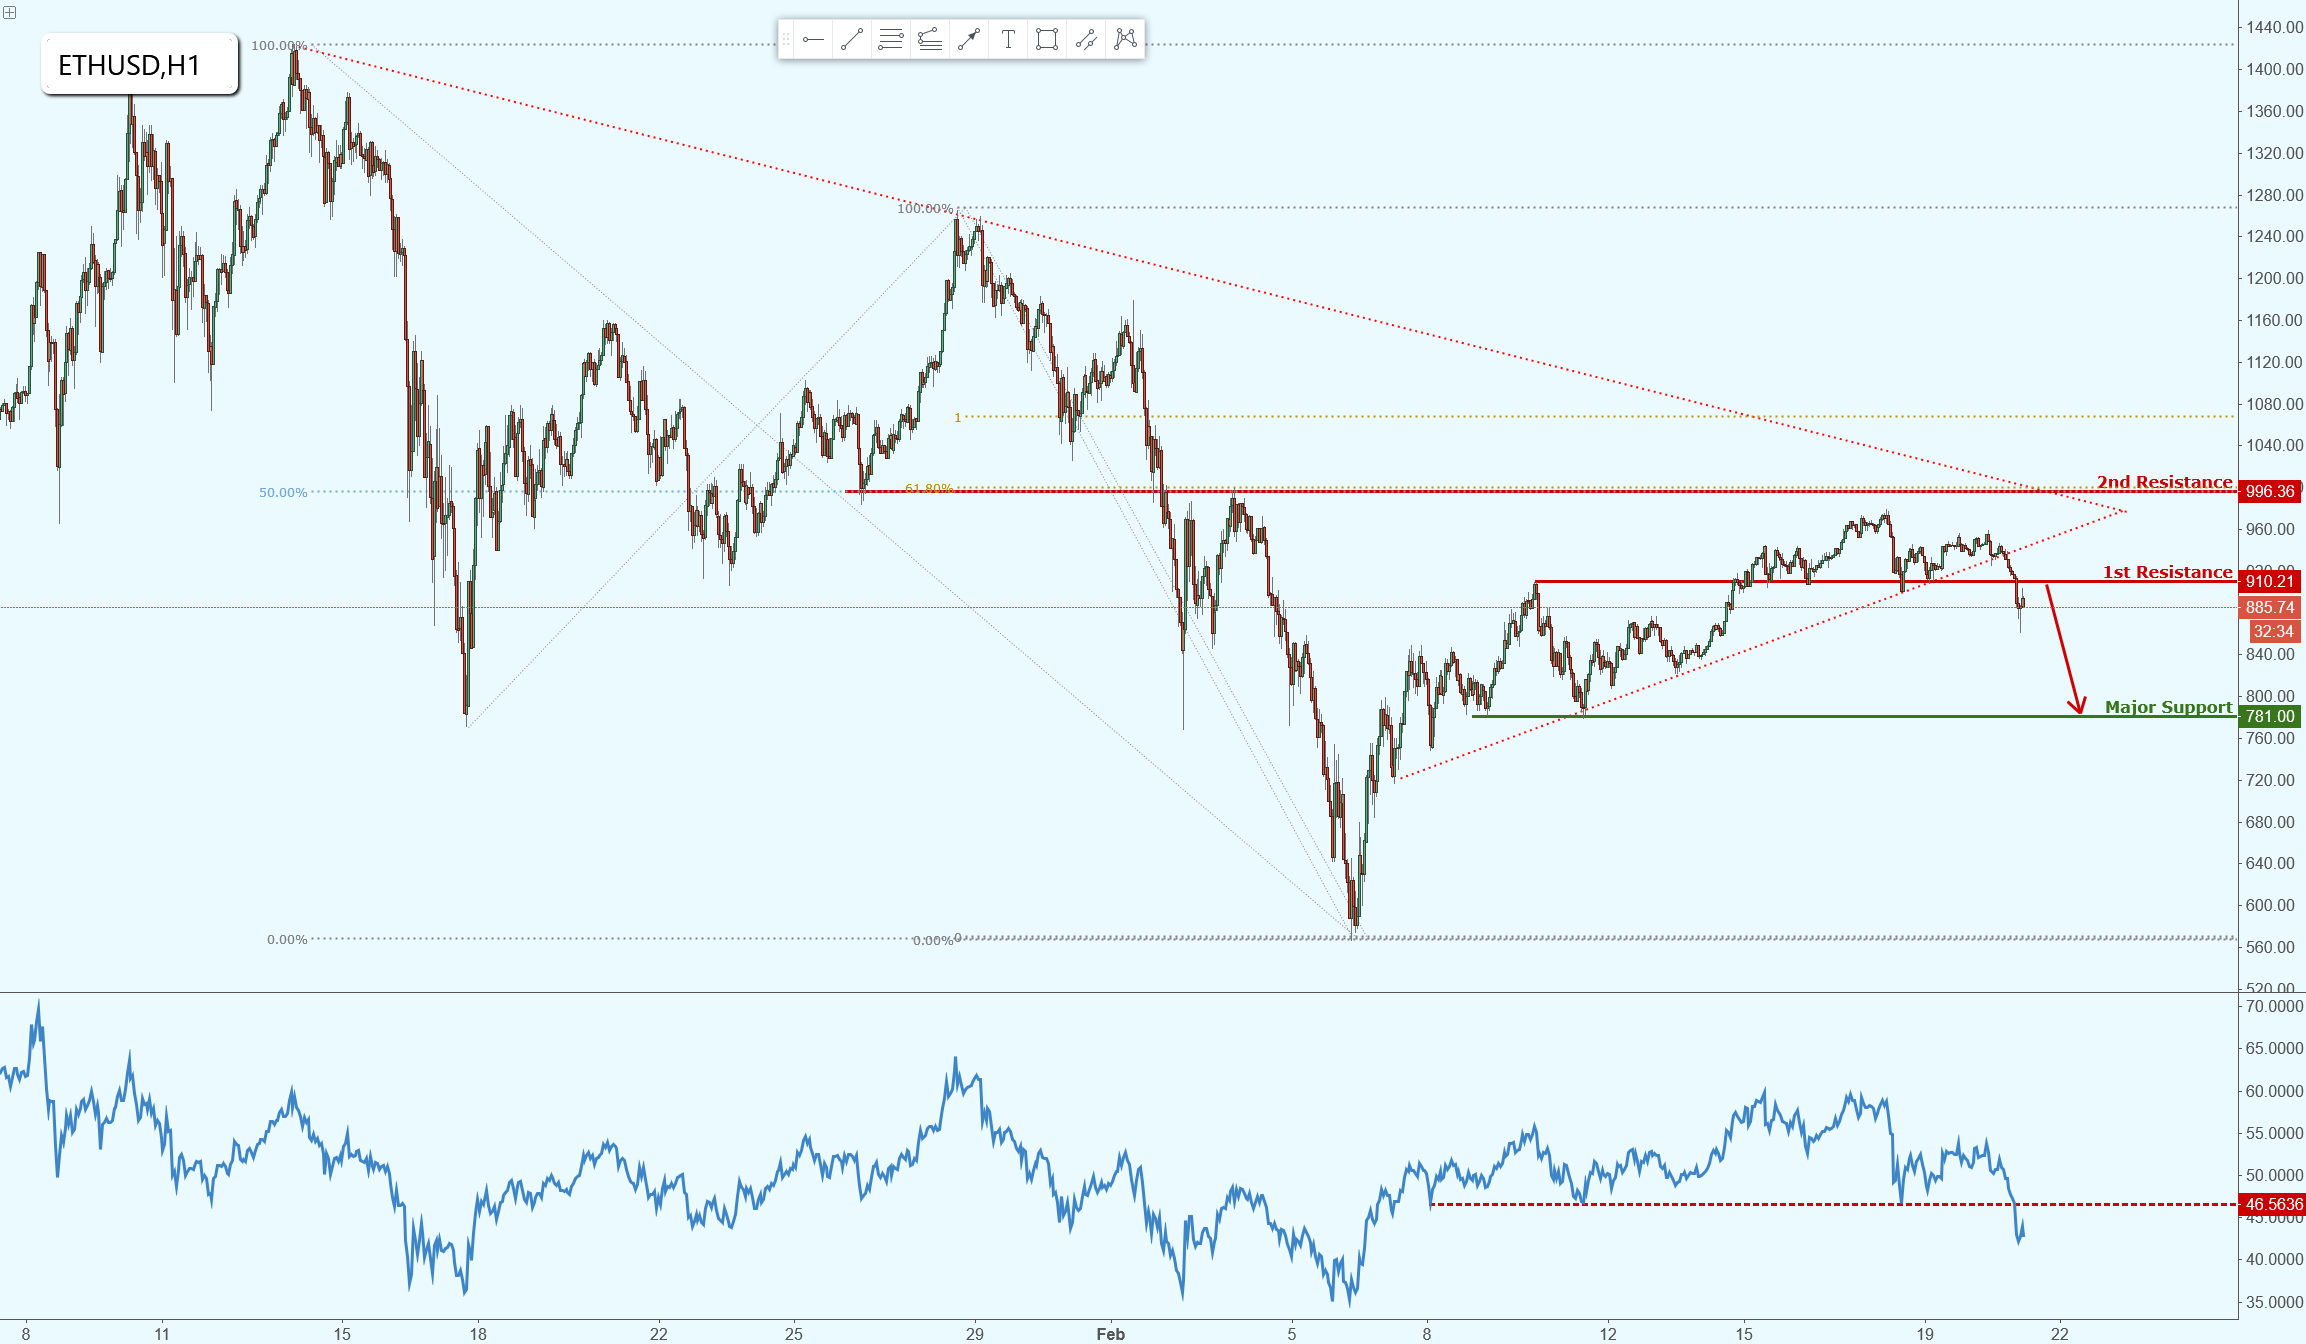Click the 35.0000 RSI scale label
2306x1344 pixels.
pyautogui.click(x=2274, y=1302)
